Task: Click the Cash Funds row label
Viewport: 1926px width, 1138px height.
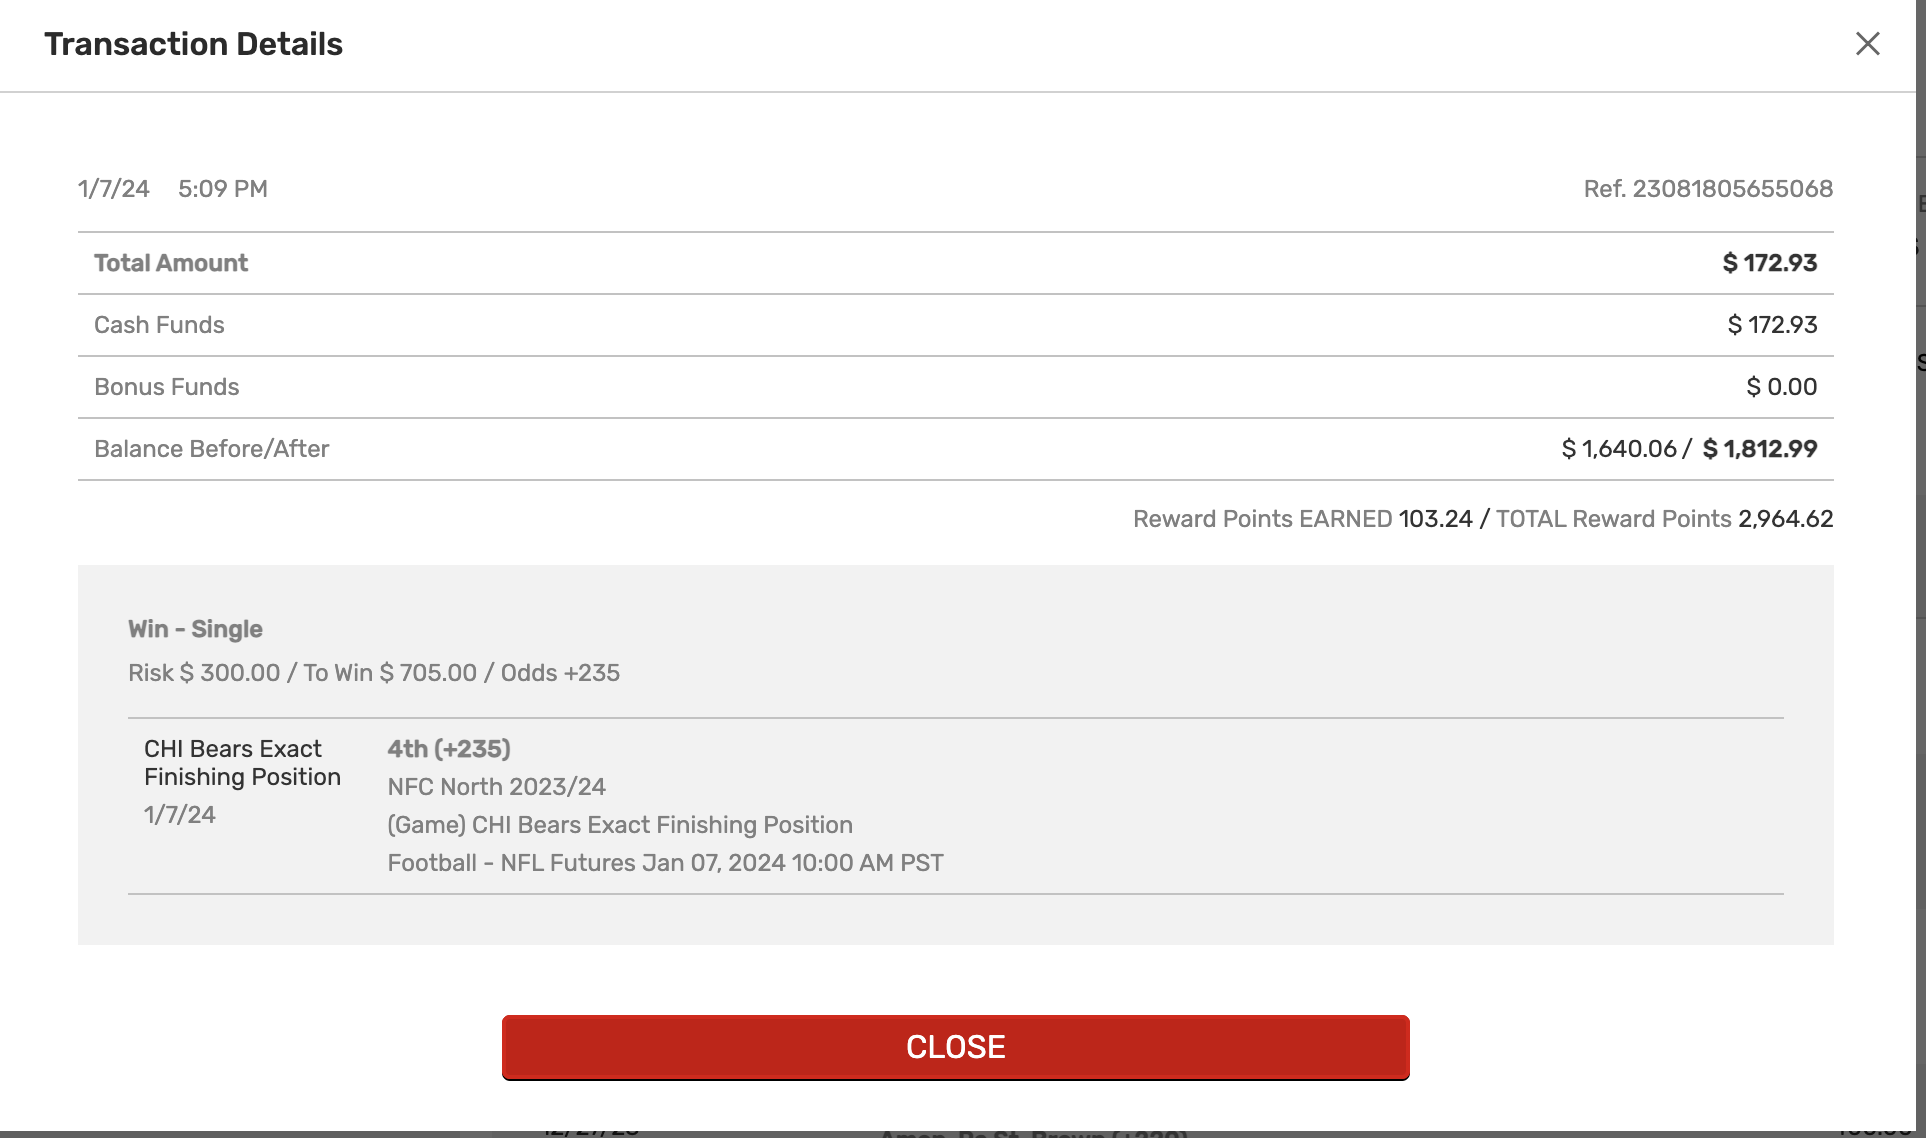Action: 159,325
